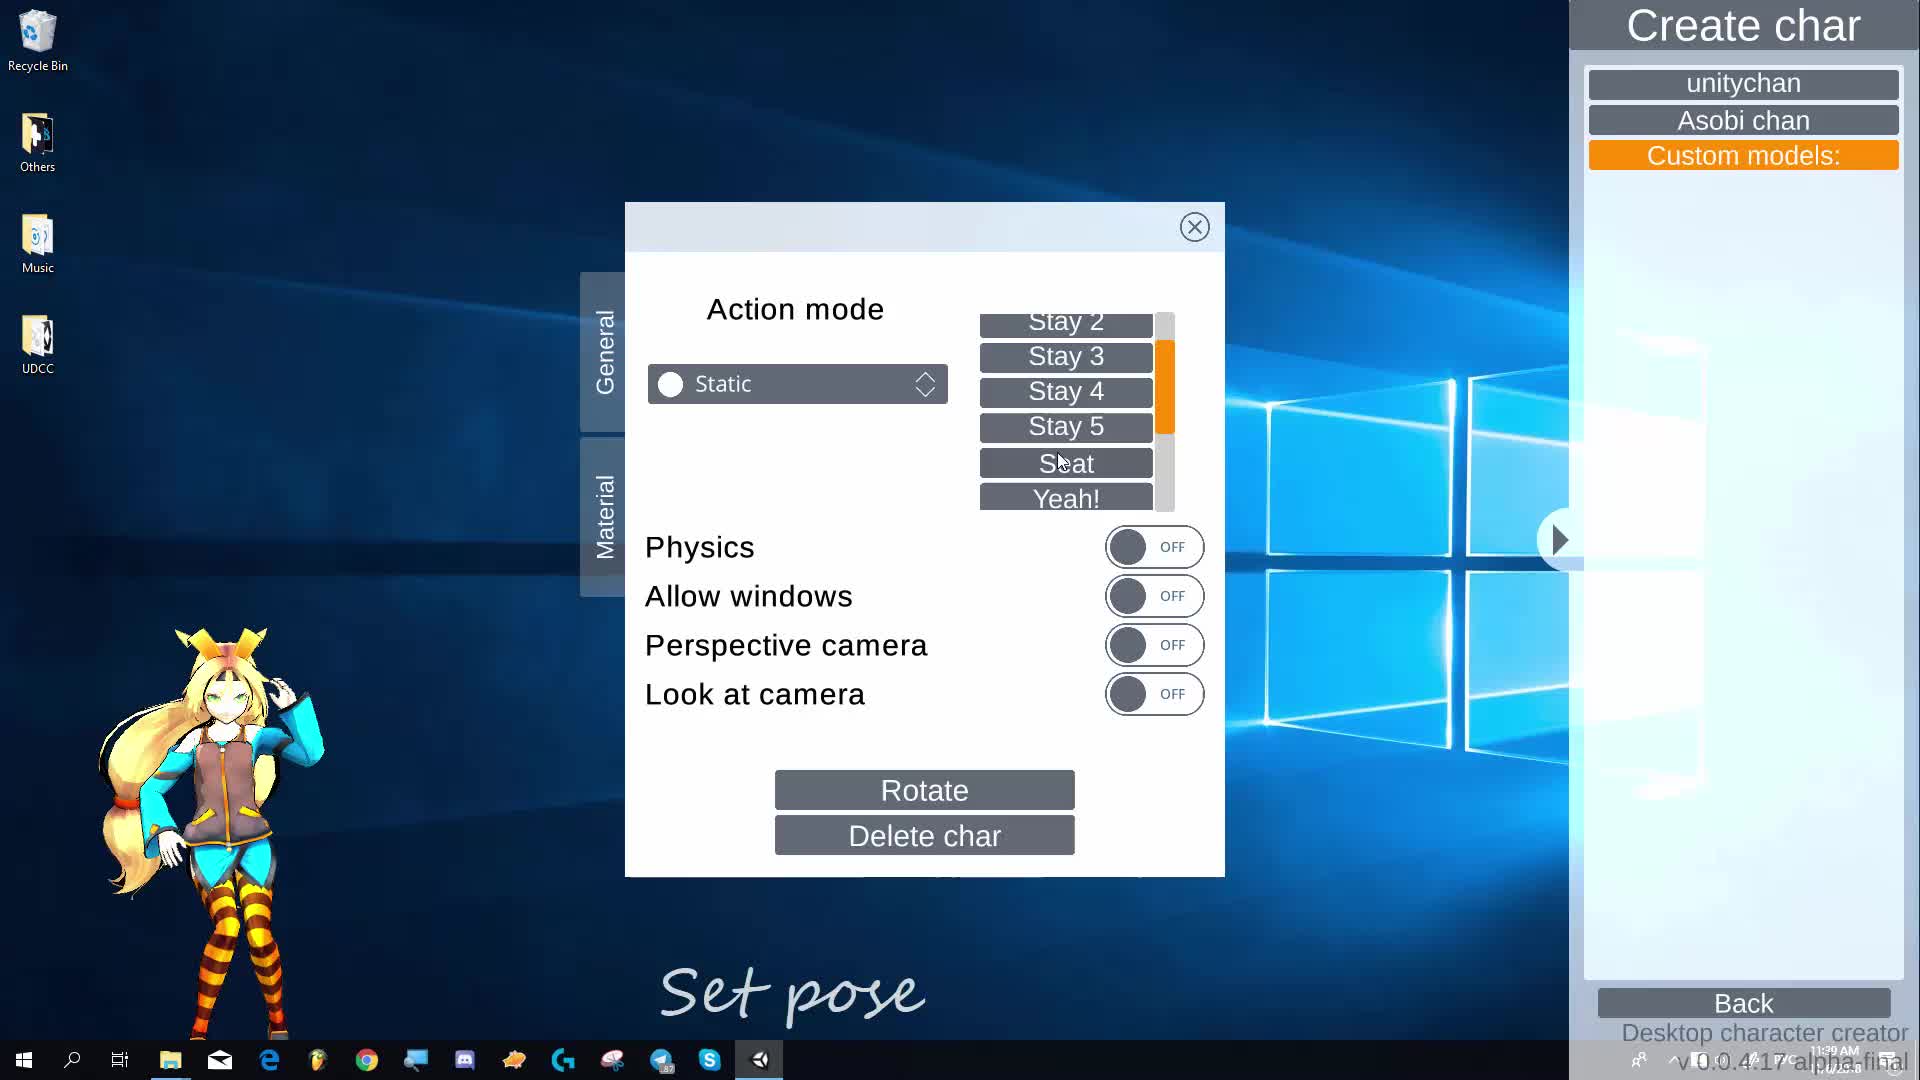Image resolution: width=1920 pixels, height=1080 pixels.
Task: Toggle Perspective camera on
Action: point(1154,645)
